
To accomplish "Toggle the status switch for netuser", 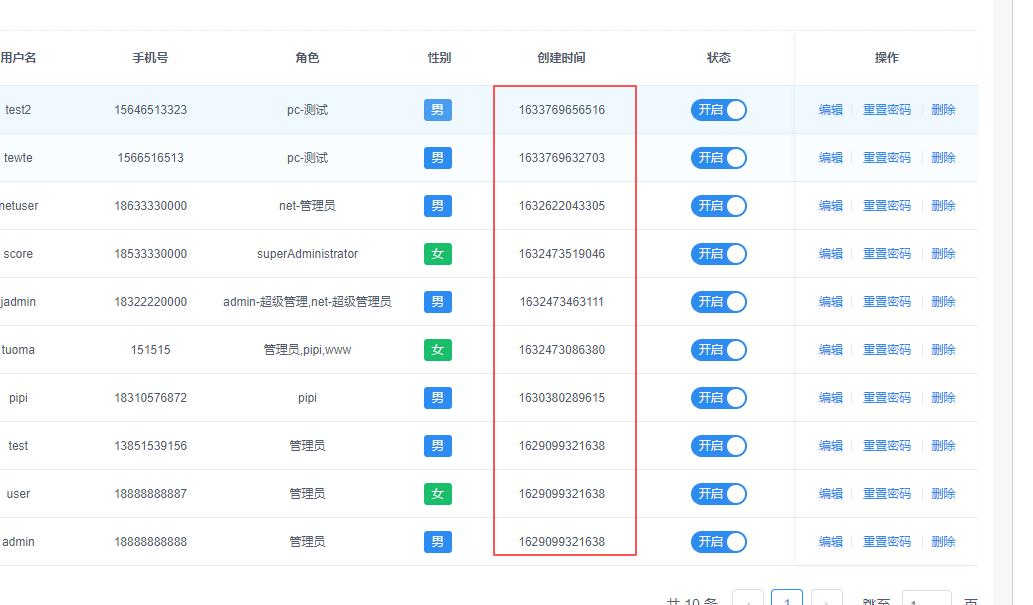I will (719, 206).
